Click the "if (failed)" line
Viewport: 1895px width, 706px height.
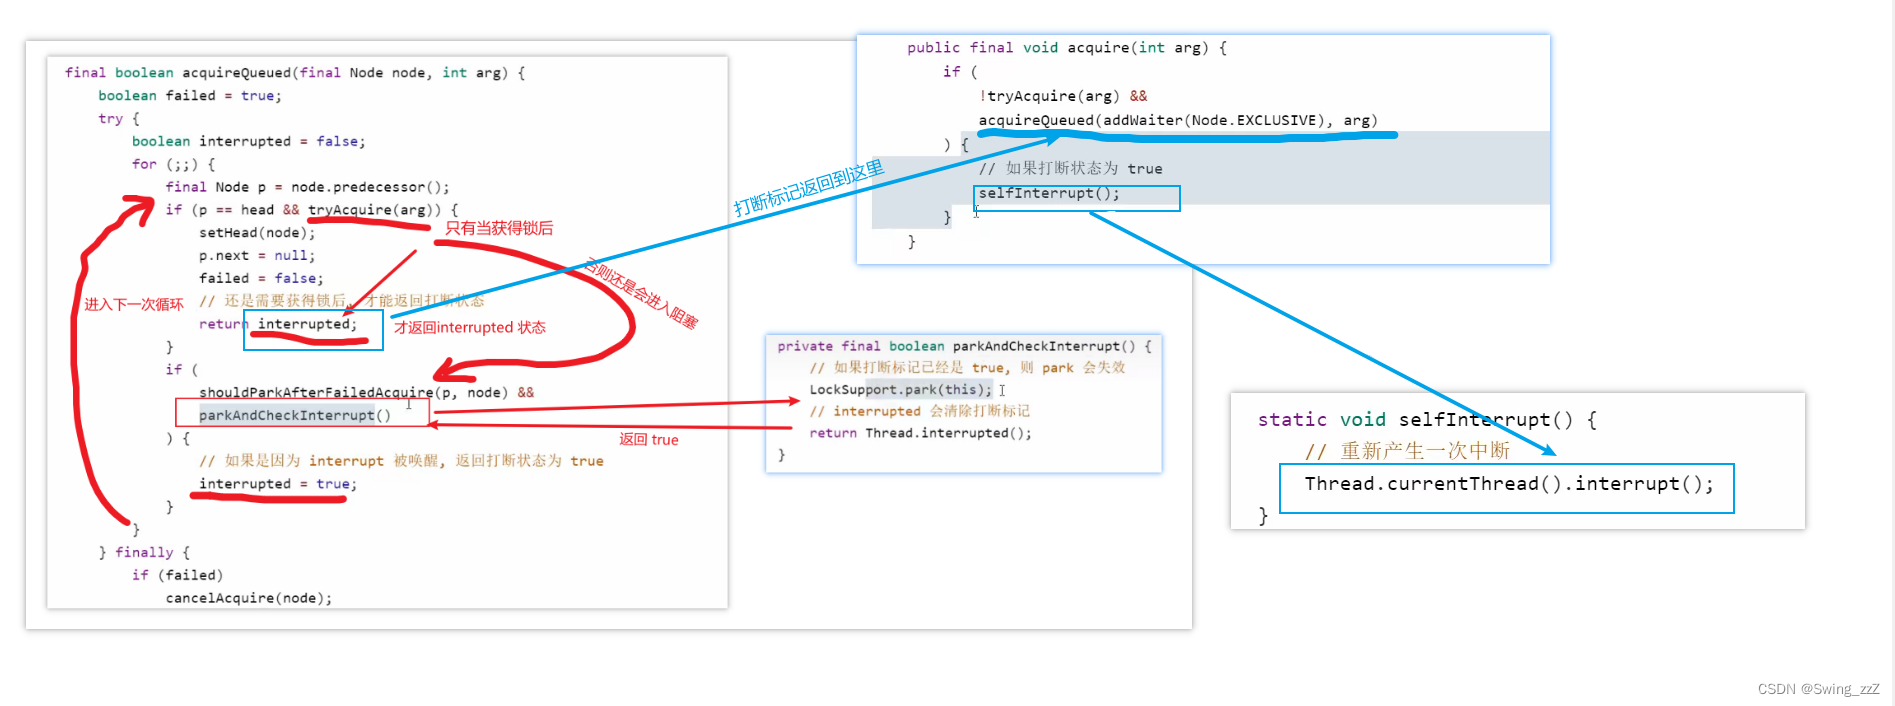click(178, 575)
